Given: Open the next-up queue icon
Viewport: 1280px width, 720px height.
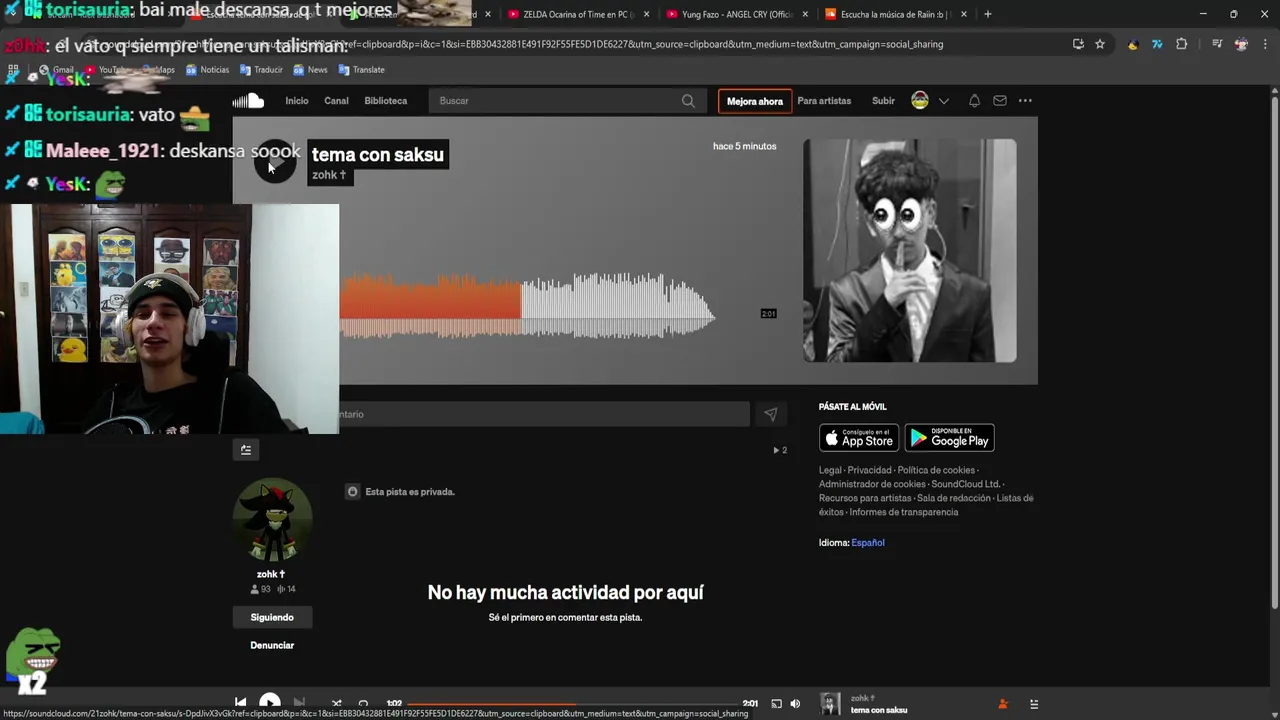Looking at the screenshot, I should pyautogui.click(x=1034, y=704).
